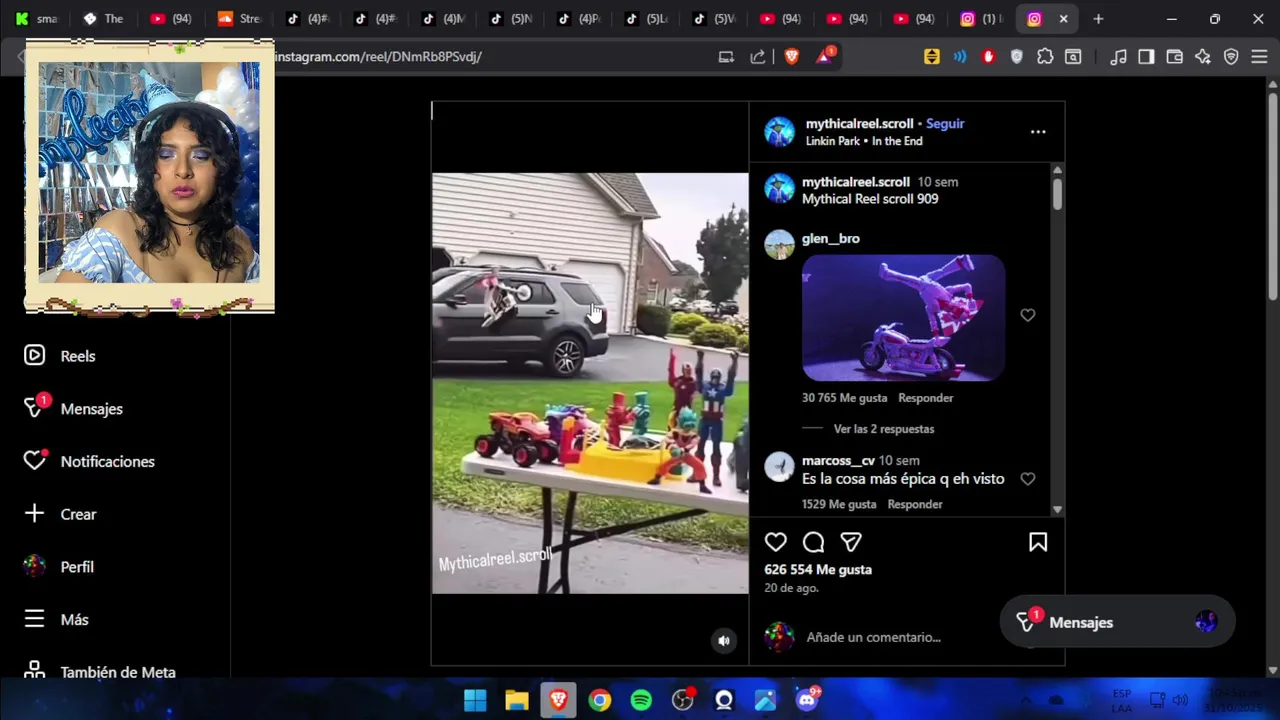Switch to the SoundCloud Stre browser tab

pyautogui.click(x=239, y=19)
